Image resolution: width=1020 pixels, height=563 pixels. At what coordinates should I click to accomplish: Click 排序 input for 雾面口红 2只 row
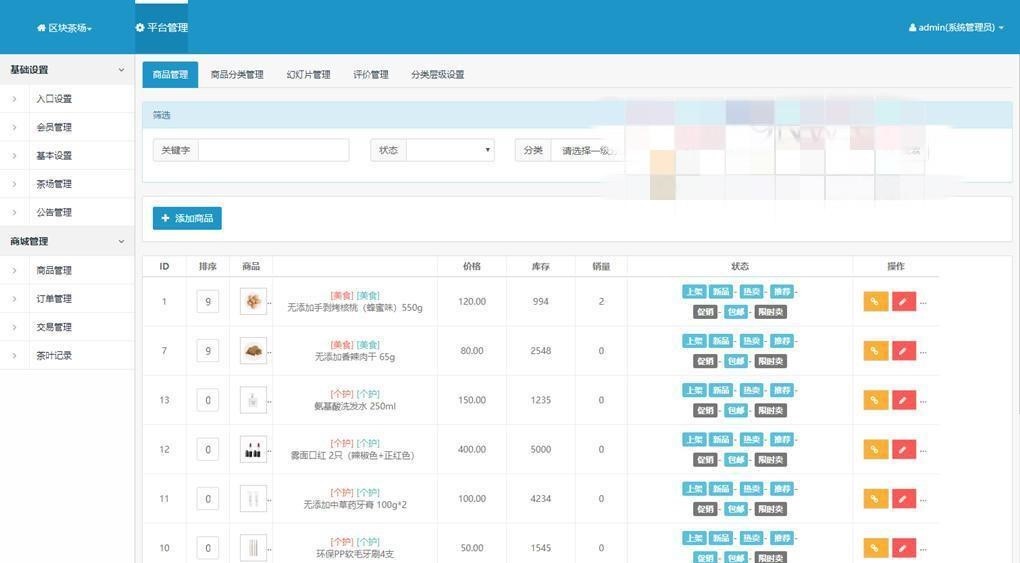[x=208, y=449]
